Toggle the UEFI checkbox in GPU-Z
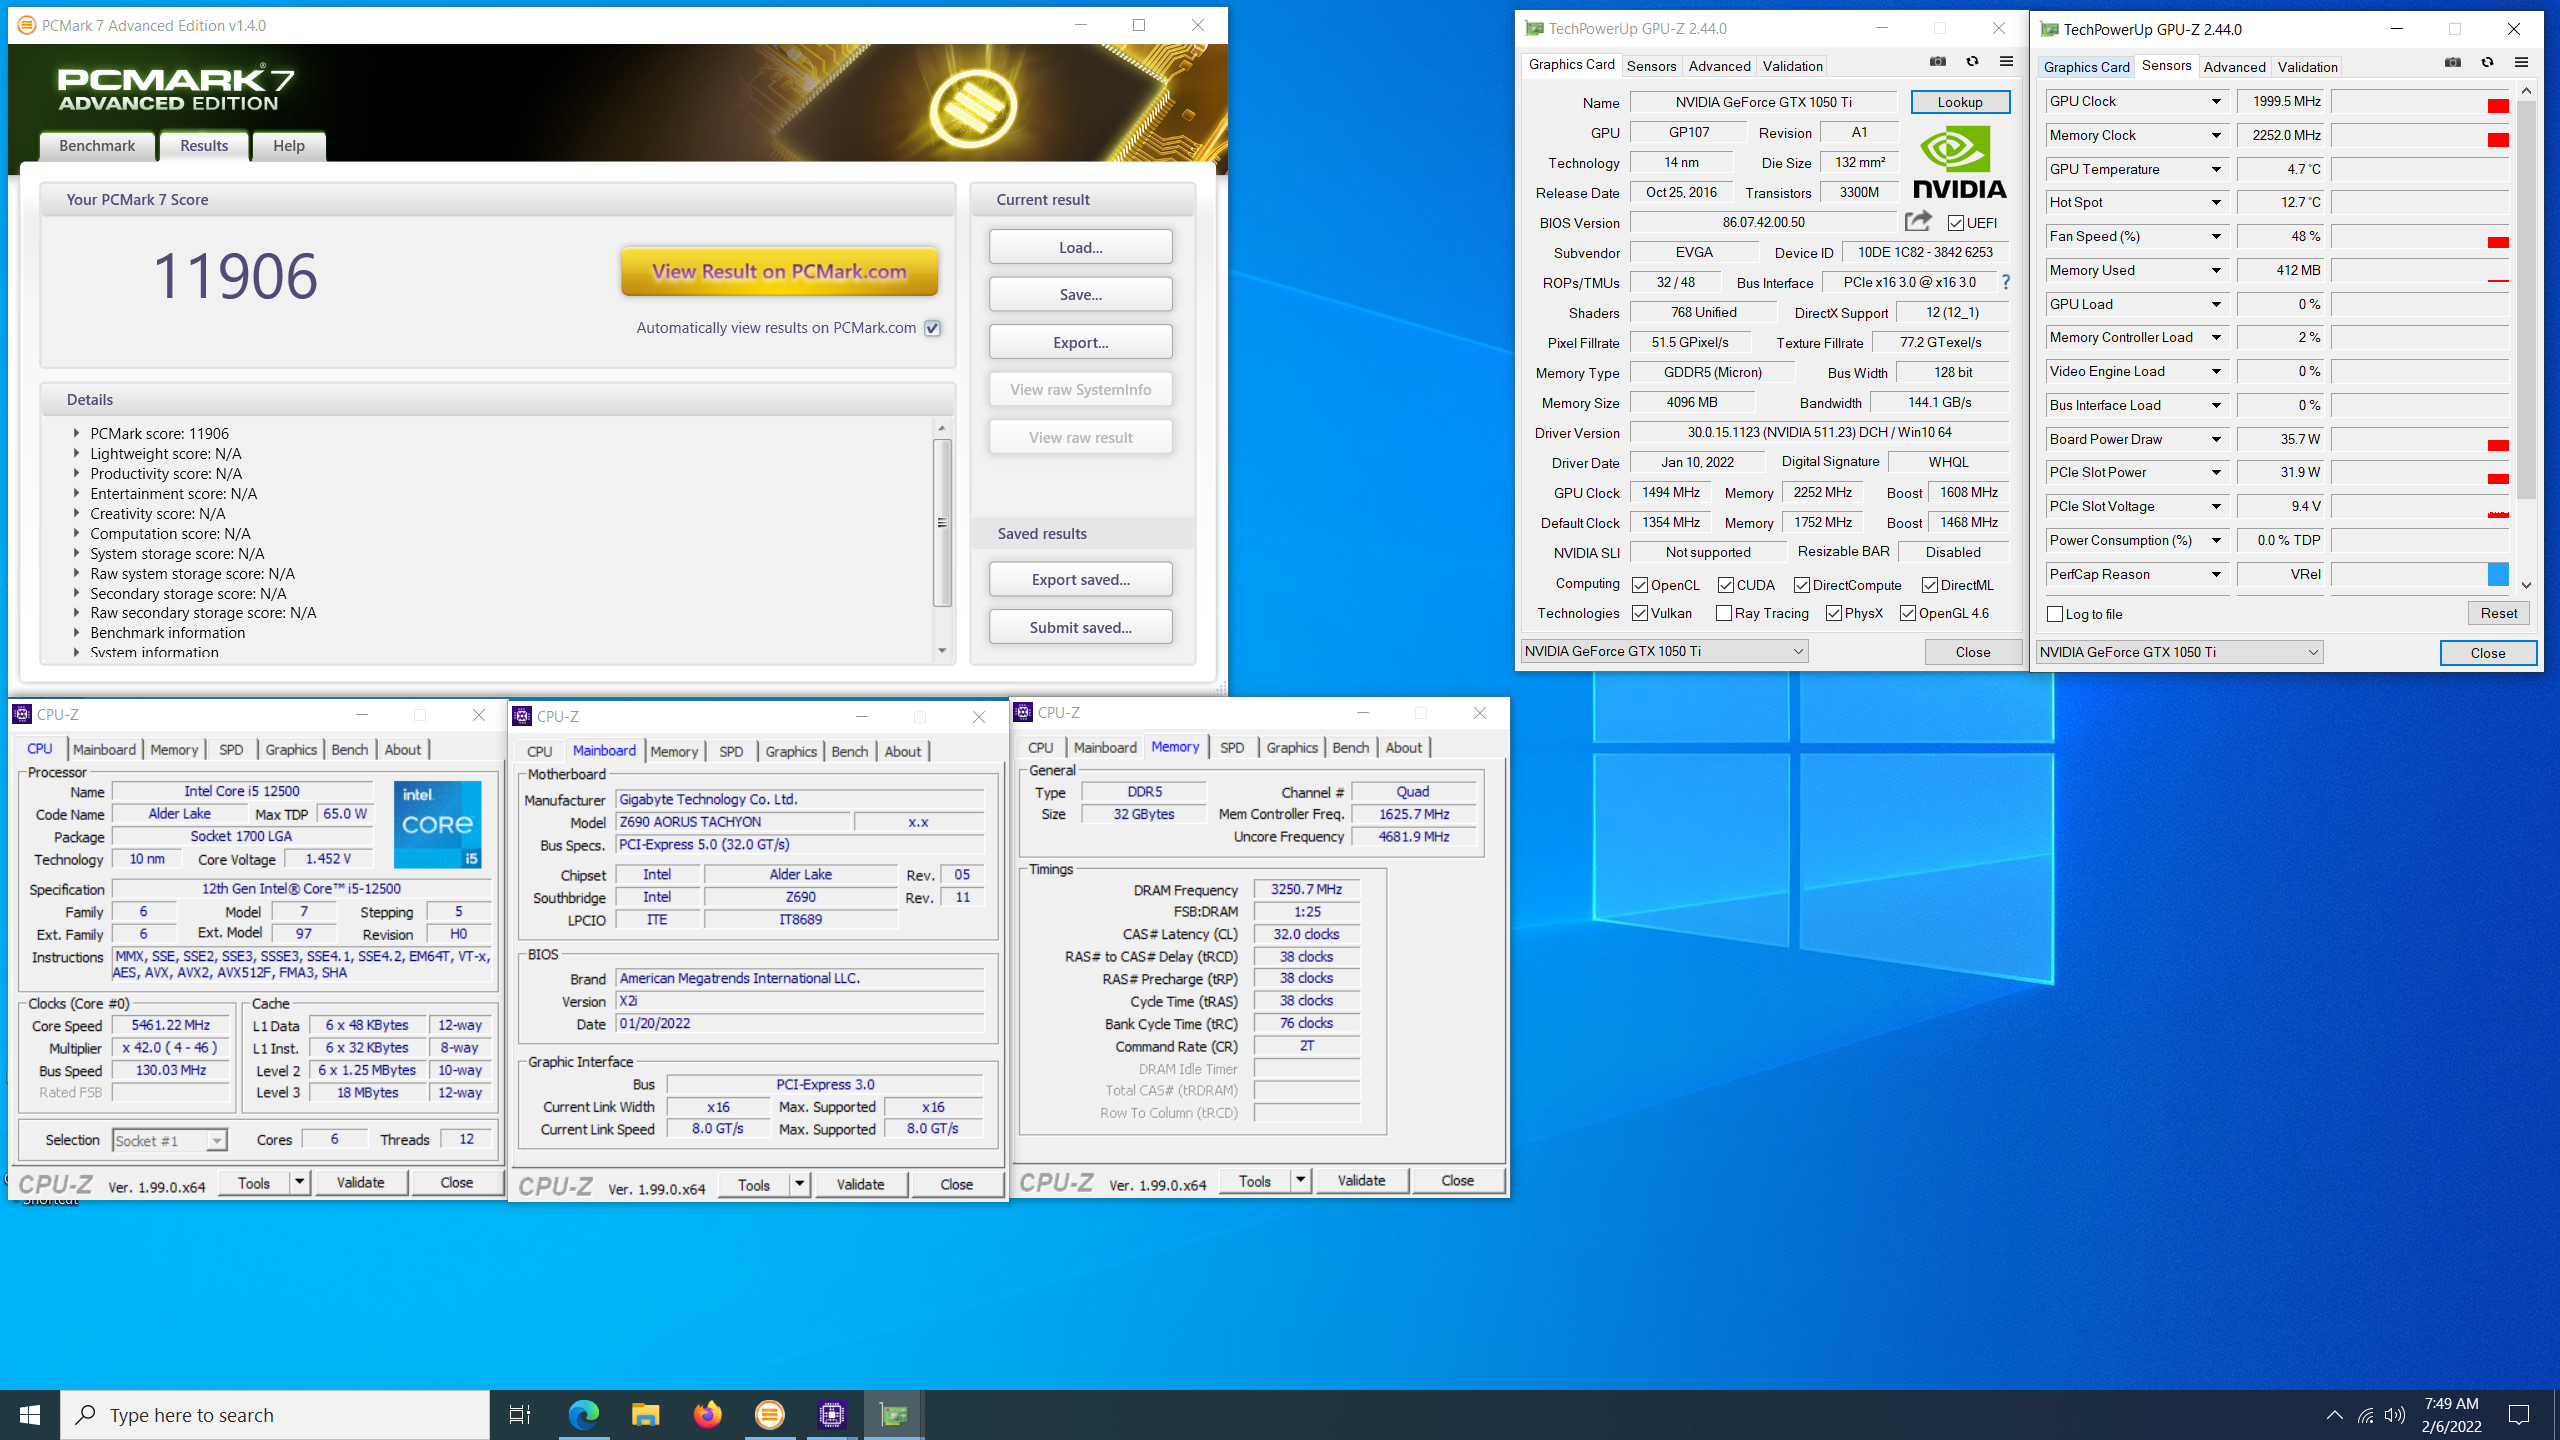This screenshot has width=2560, height=1440. [1956, 223]
